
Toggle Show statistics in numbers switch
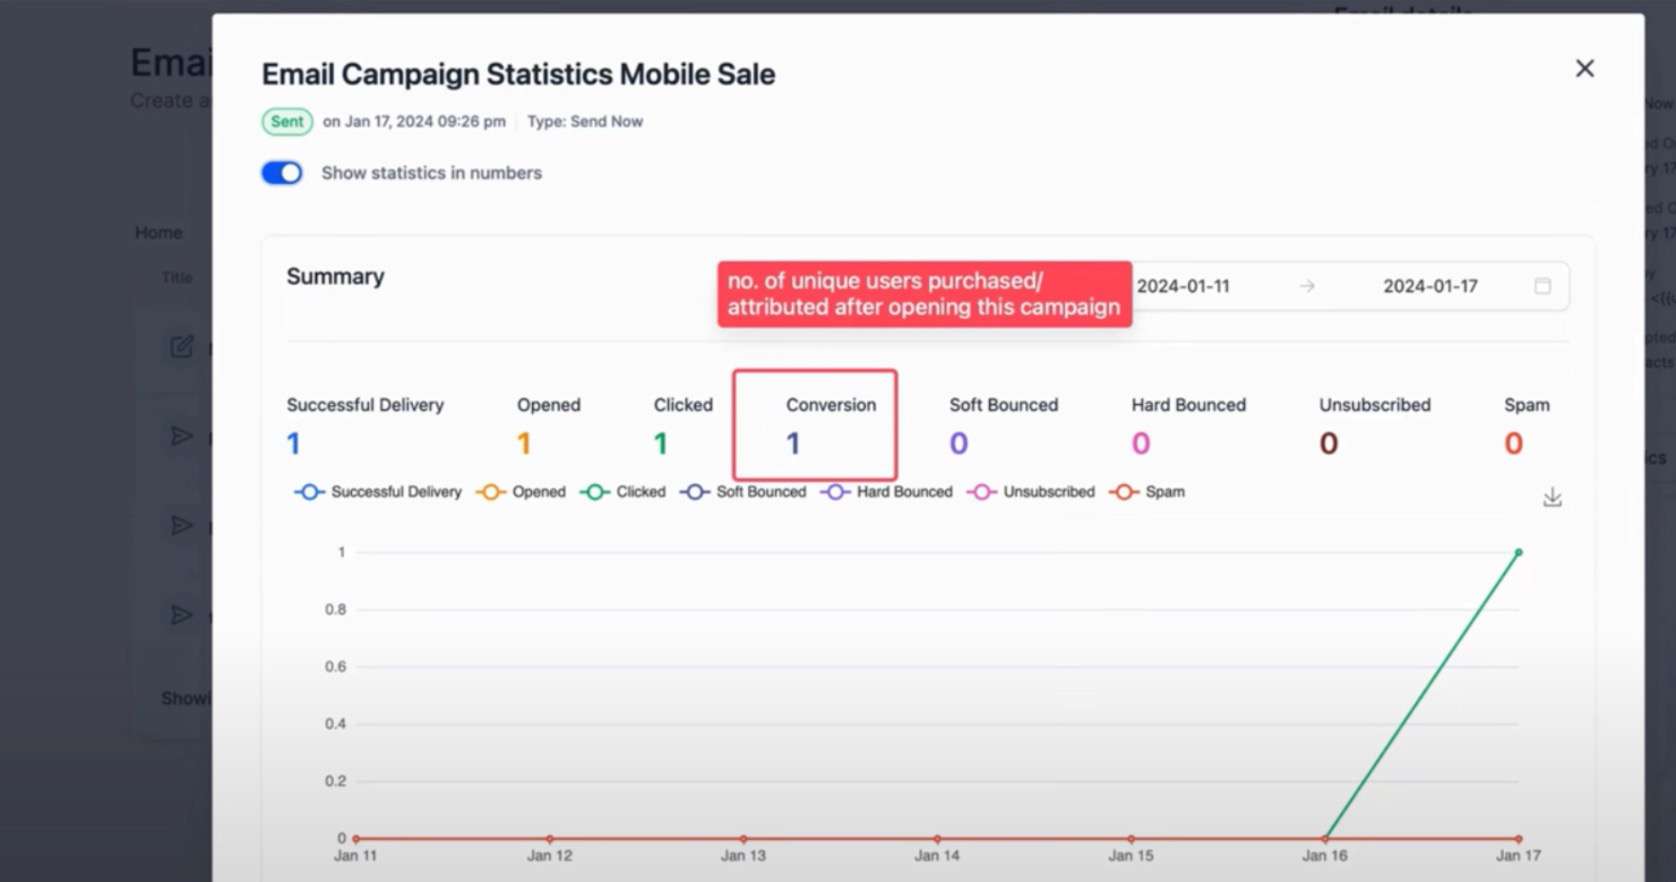coord(282,173)
